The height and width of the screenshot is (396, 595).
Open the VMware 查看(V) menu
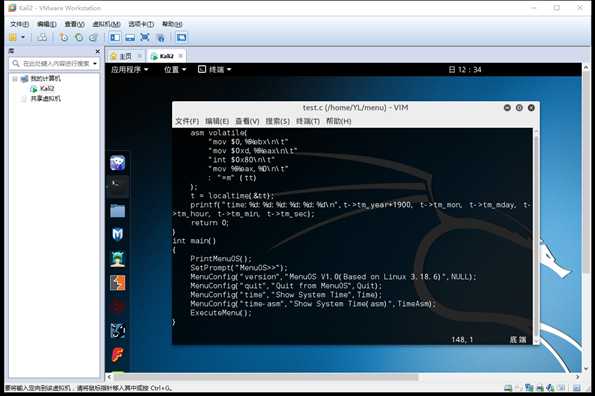pos(74,24)
